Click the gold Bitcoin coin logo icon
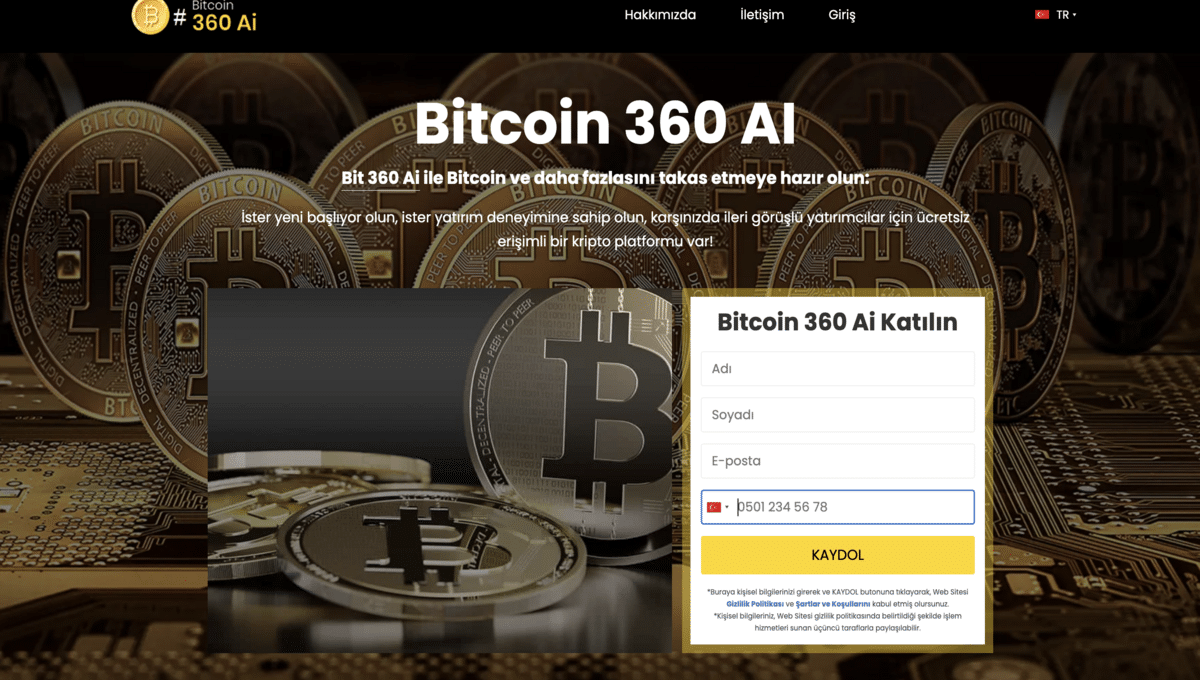The image size is (1200, 680). (150, 16)
